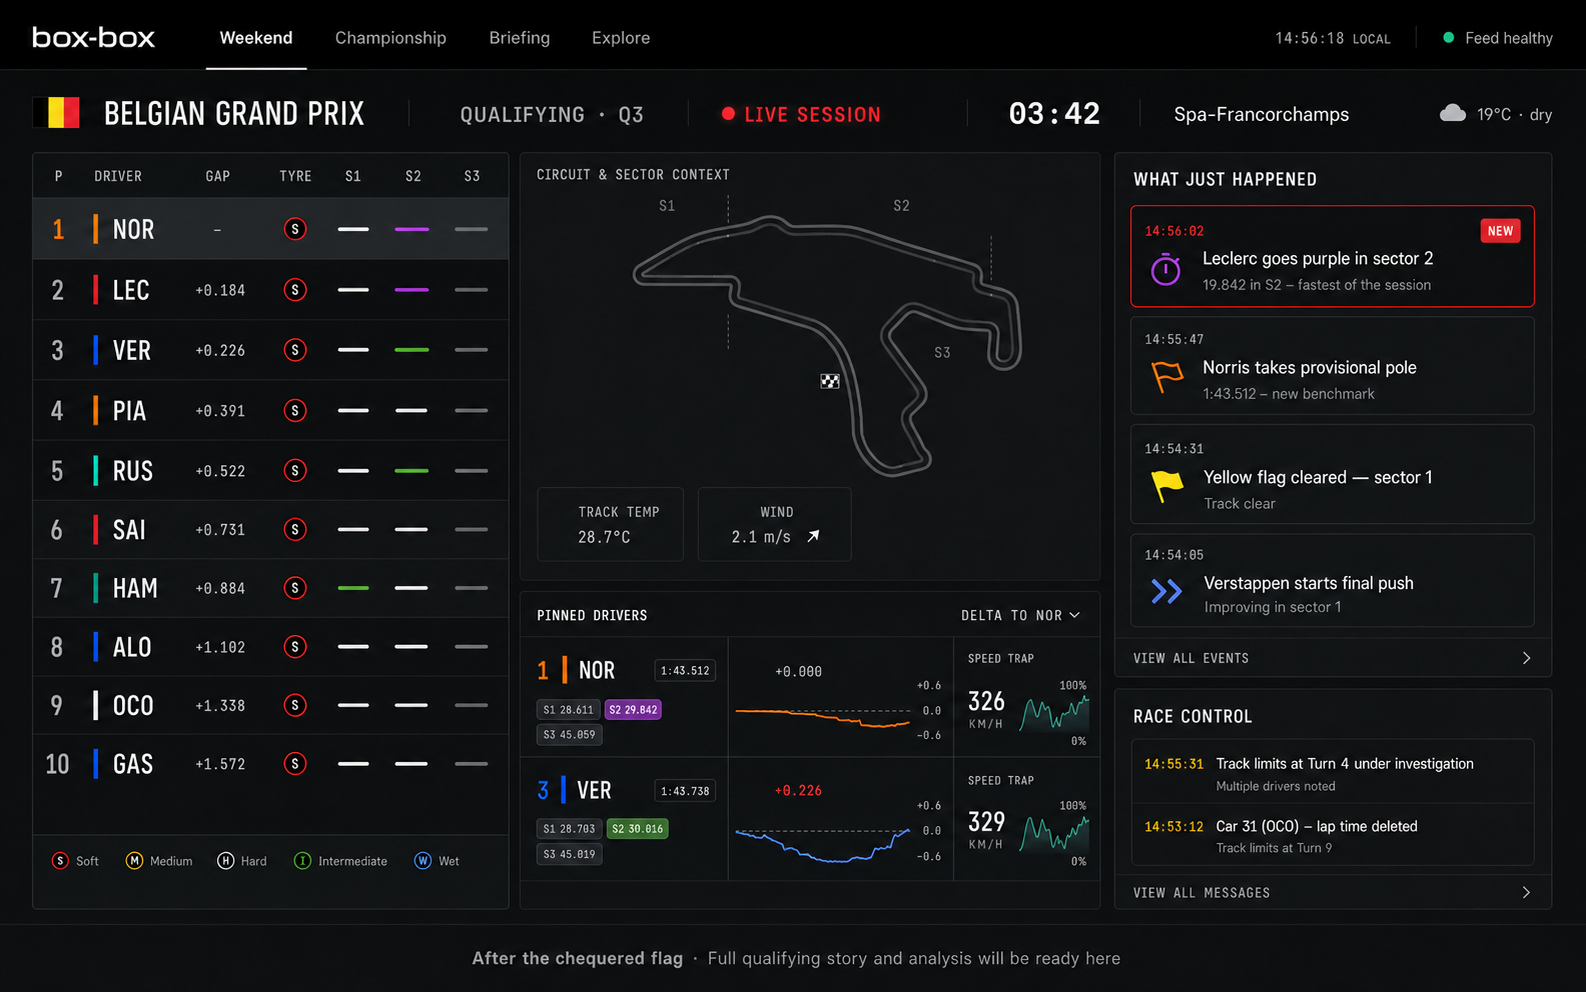Image resolution: width=1586 pixels, height=992 pixels.
Task: Click the wind direction arrow icon
Action: pyautogui.click(x=813, y=537)
